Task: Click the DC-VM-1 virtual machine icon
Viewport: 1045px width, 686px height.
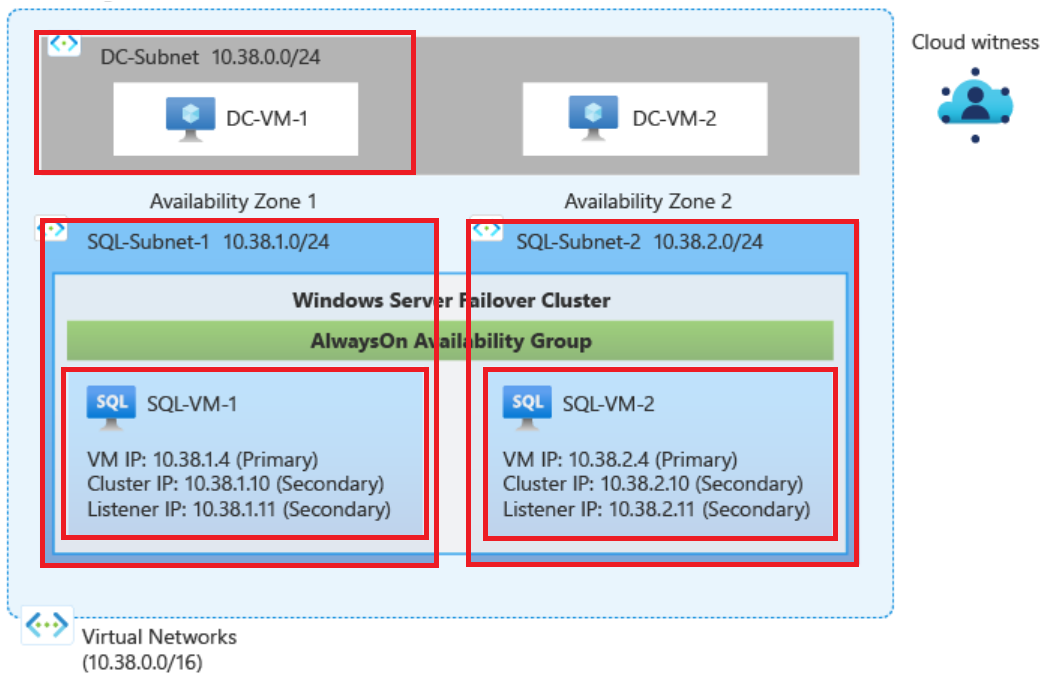Action: pyautogui.click(x=191, y=119)
